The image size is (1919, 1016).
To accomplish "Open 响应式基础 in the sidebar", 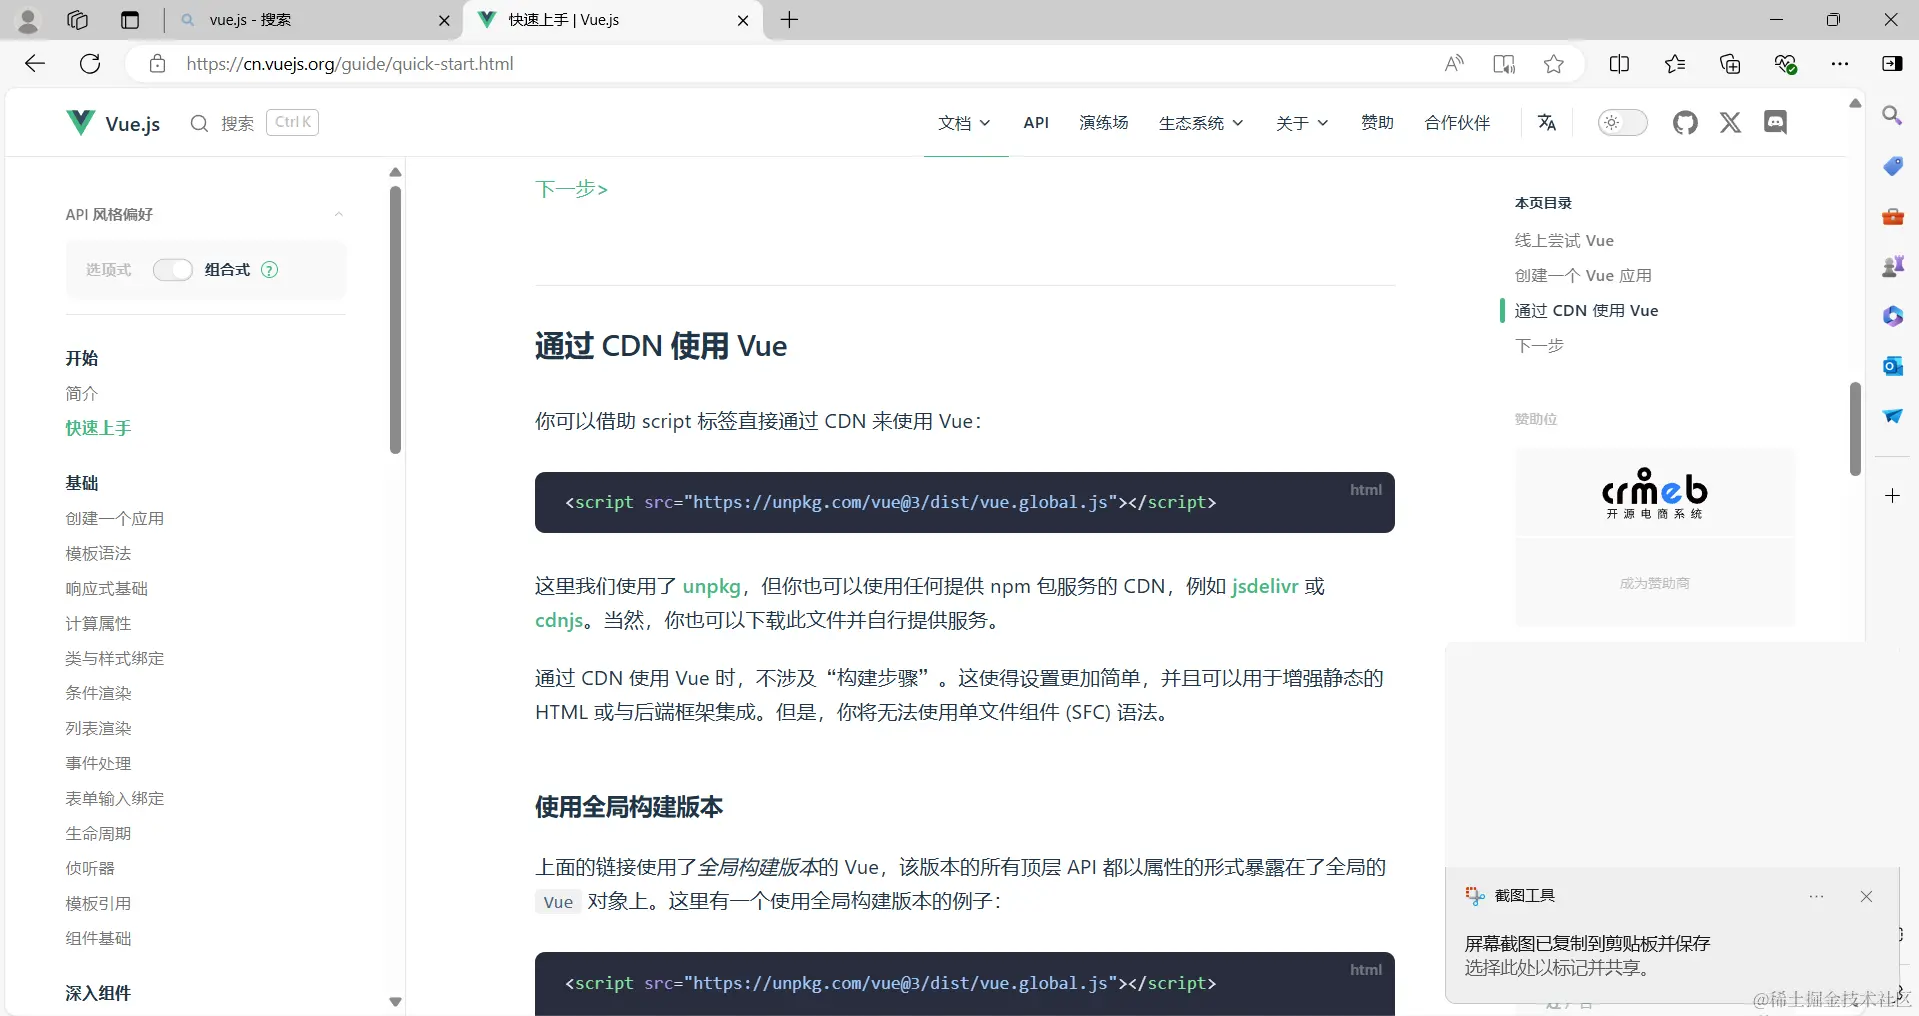I will tap(107, 589).
